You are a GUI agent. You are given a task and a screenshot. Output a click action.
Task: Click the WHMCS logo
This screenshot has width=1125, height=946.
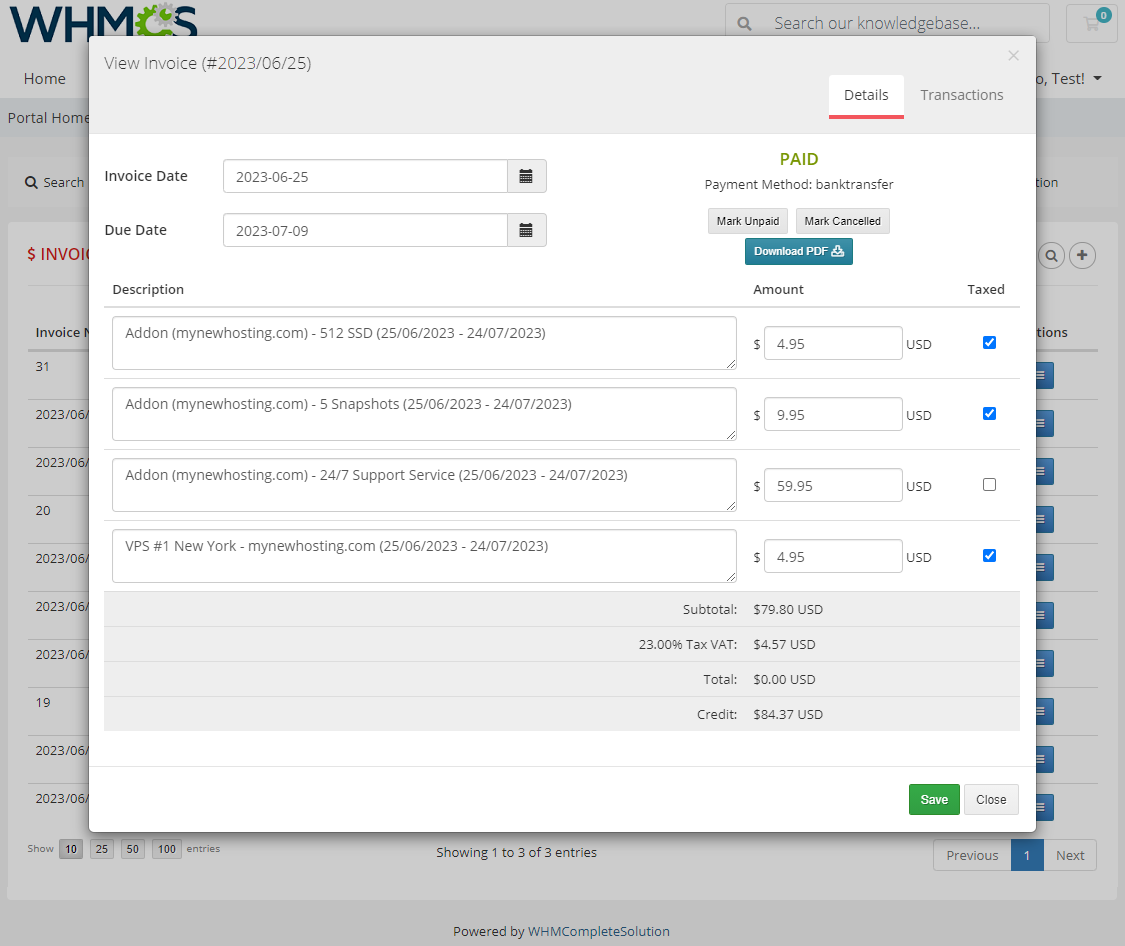click(x=100, y=20)
